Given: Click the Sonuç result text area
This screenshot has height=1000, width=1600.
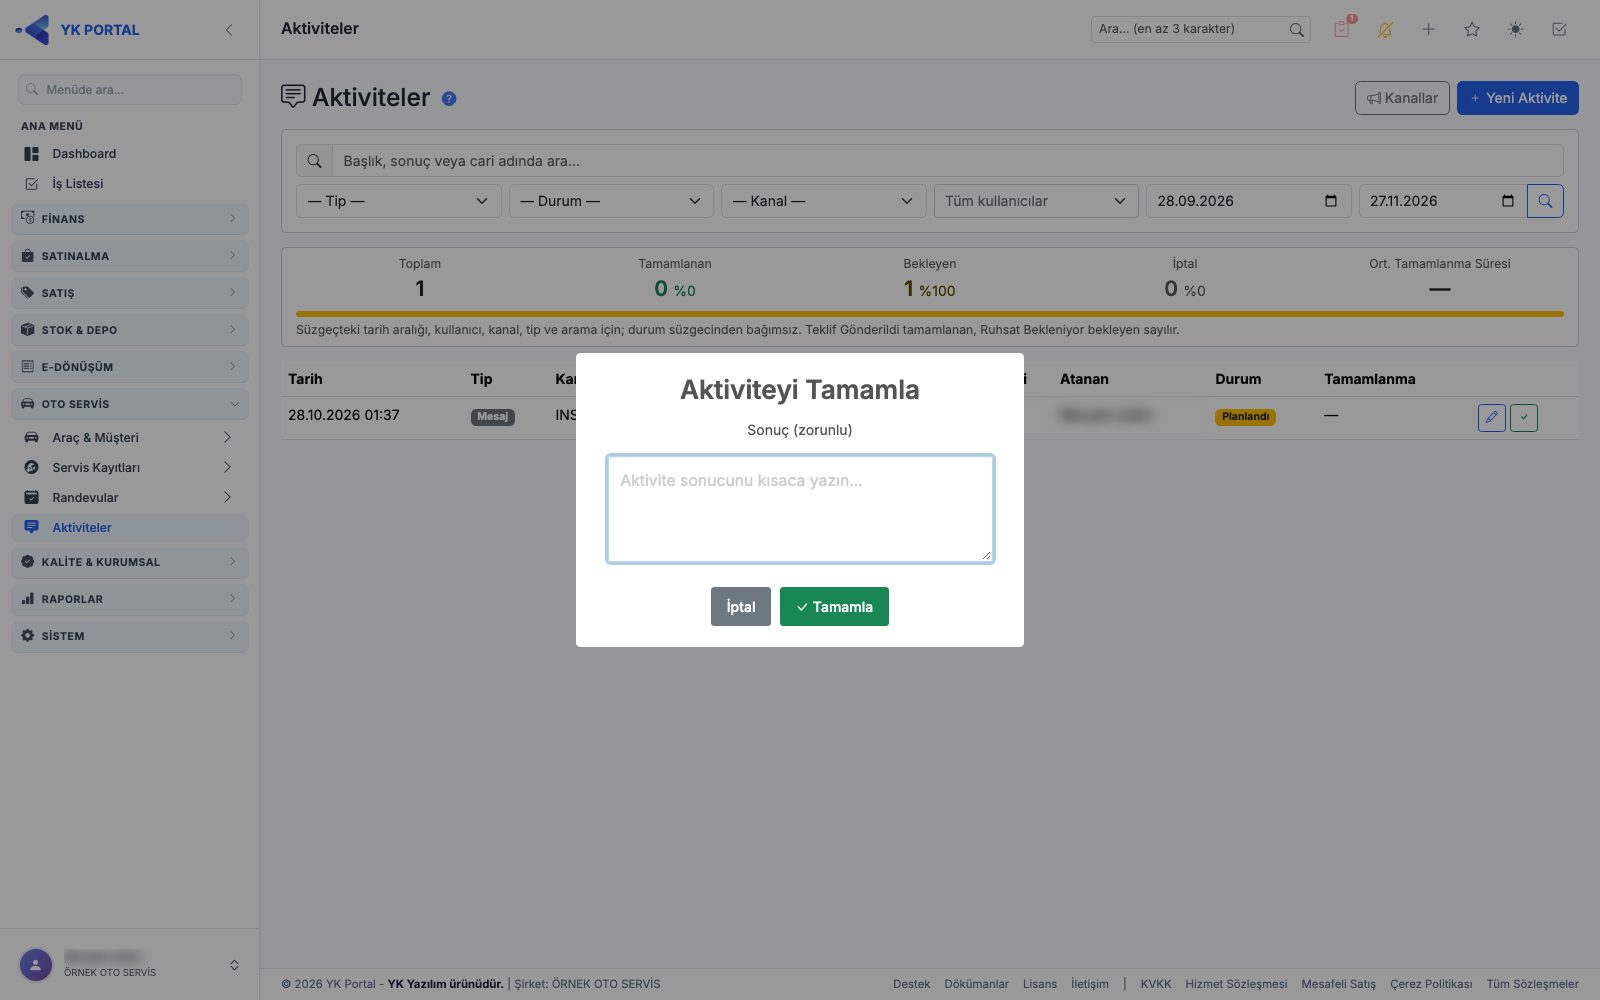Looking at the screenshot, I should coord(800,509).
